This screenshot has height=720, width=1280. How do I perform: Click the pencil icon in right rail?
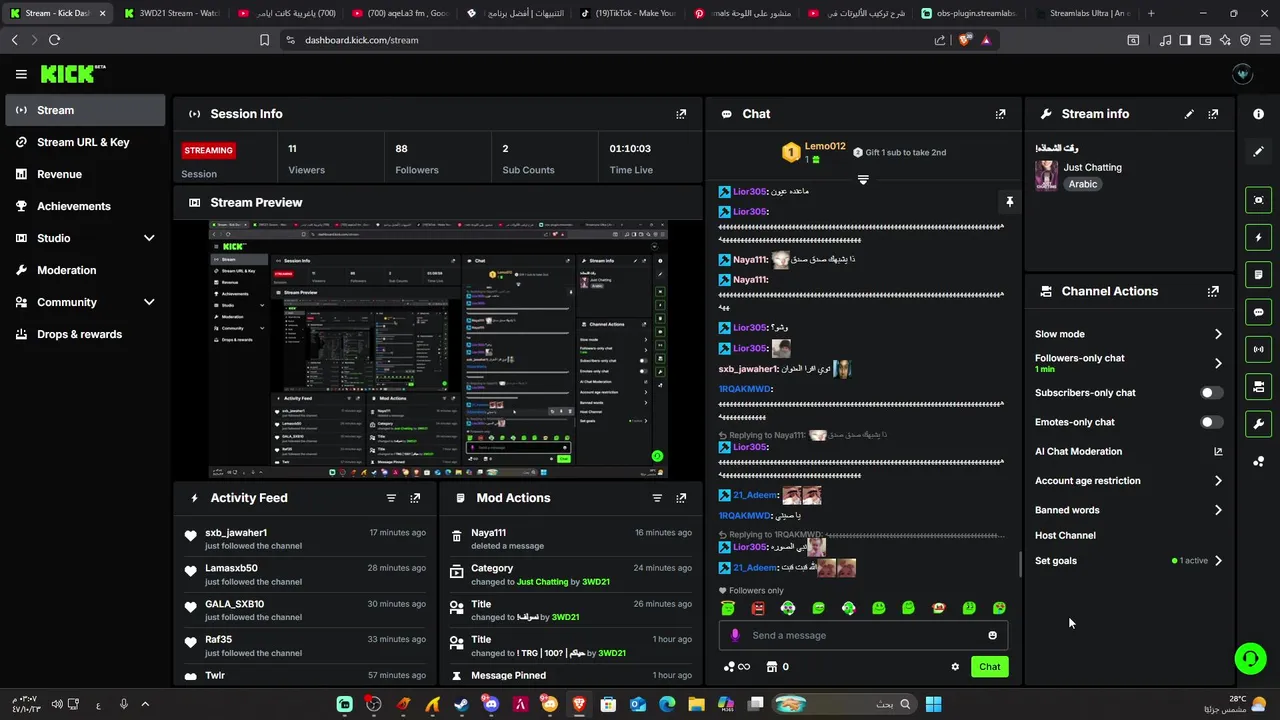coord(1258,152)
